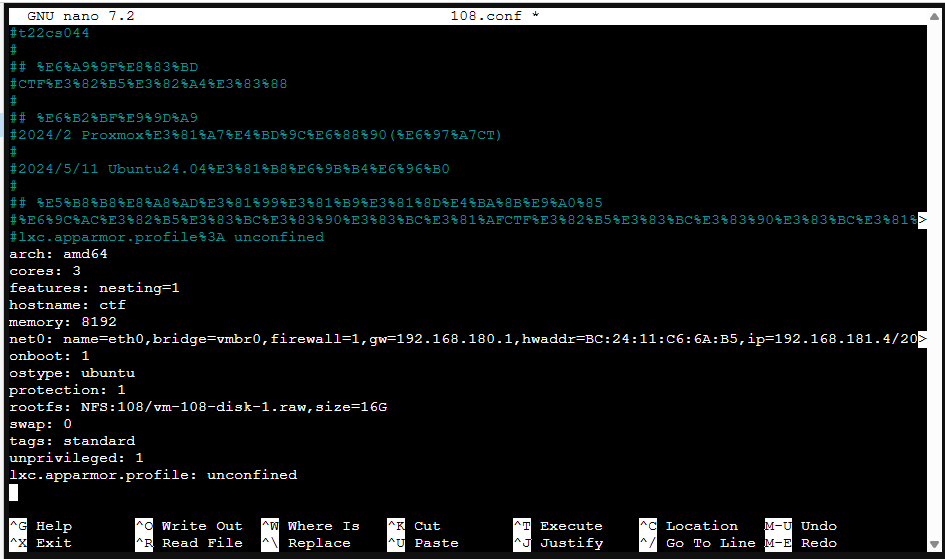Click the ^U Paste shortcut
The height and width of the screenshot is (559, 945).
click(423, 543)
